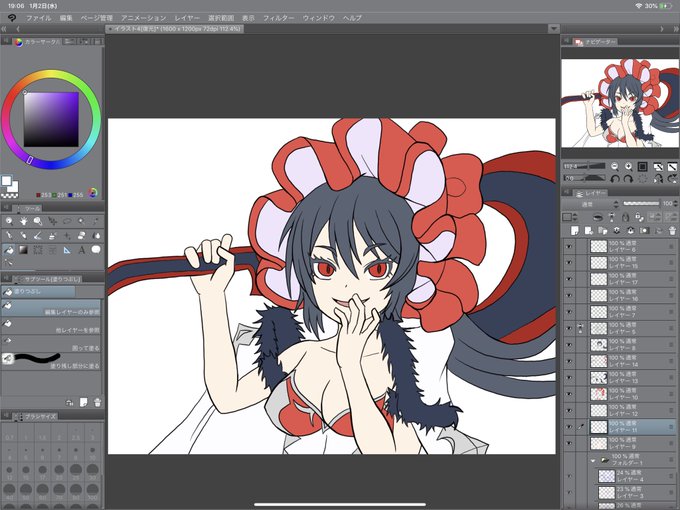Select 他レイヤーを参照 sub tool
The image size is (680, 510).
coord(51,326)
